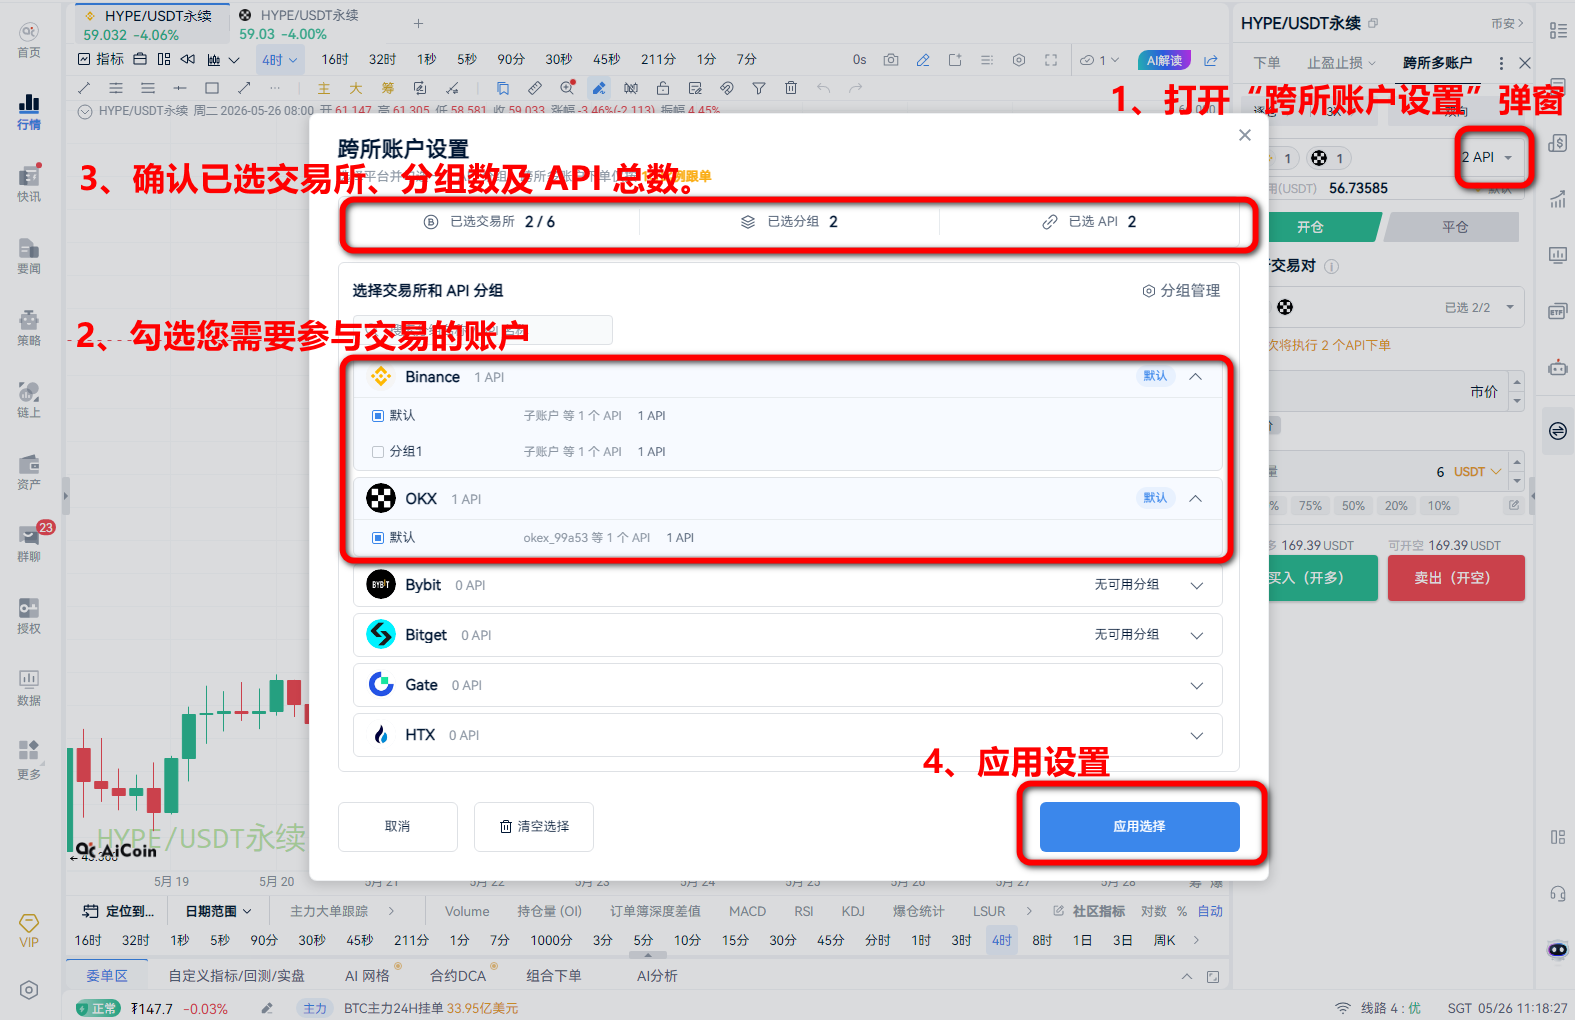The image size is (1575, 1020).
Task: Click the filter funnel tool icon
Action: coord(759,88)
